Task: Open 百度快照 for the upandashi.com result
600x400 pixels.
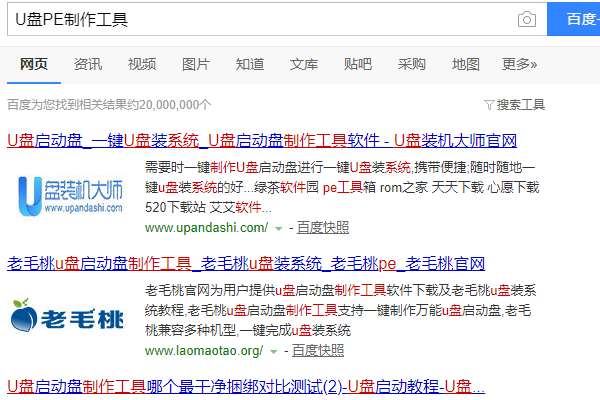Action: (x=323, y=228)
